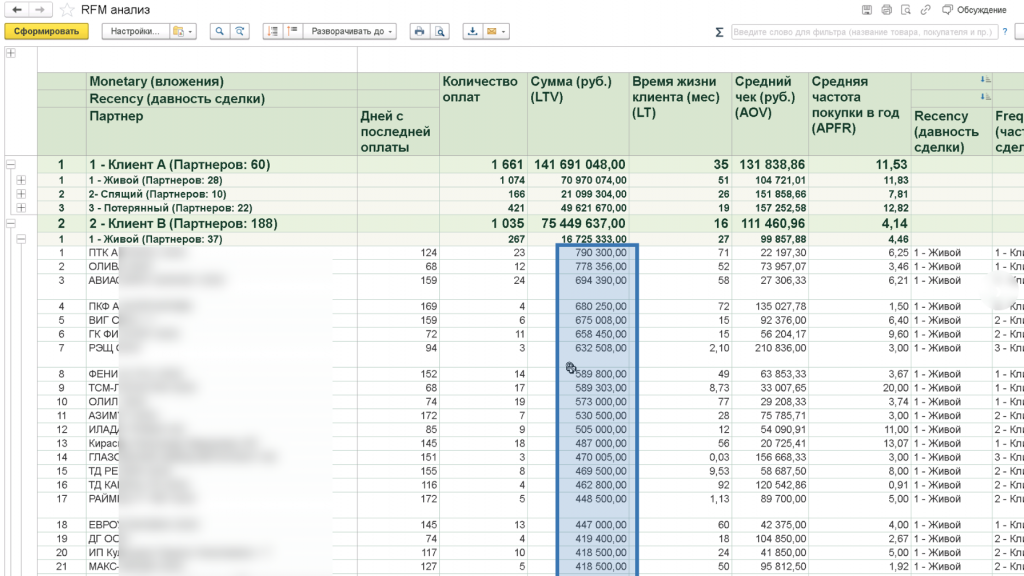The height and width of the screenshot is (576, 1024).
Task: Click the Sigma sum icon
Action: point(719,32)
